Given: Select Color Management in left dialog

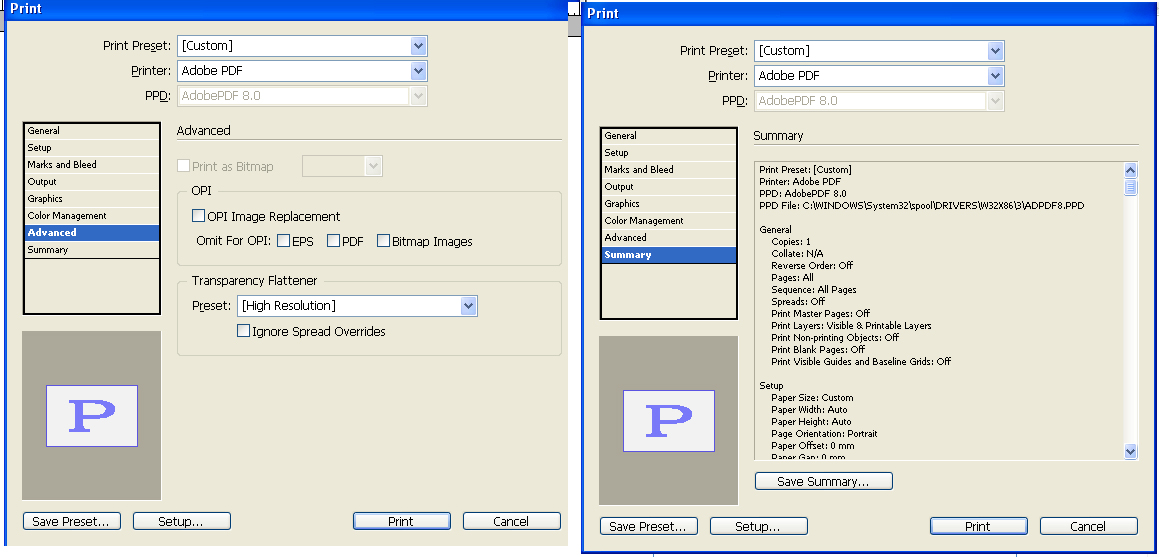Looking at the screenshot, I should (92, 216).
